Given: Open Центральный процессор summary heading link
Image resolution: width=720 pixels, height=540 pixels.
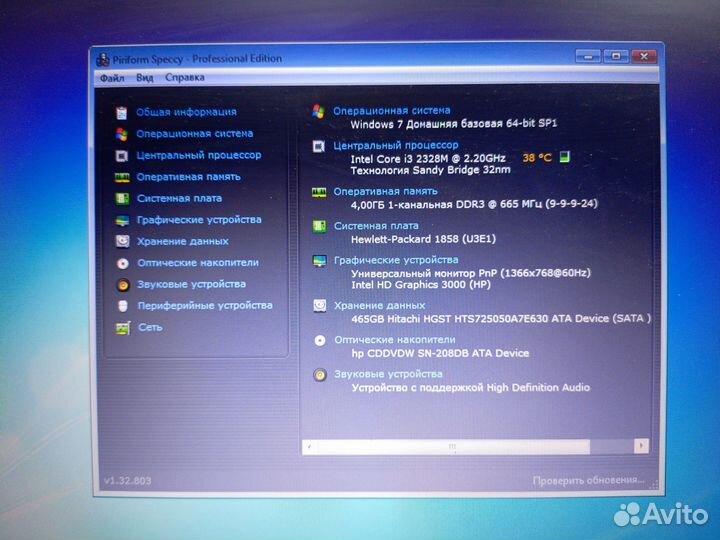Looking at the screenshot, I should [396, 146].
